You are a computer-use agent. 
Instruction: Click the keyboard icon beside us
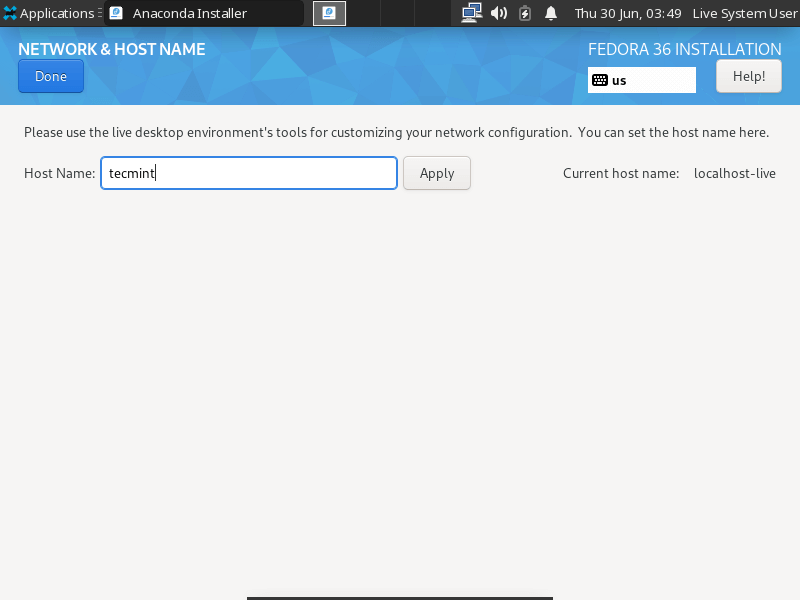[599, 80]
